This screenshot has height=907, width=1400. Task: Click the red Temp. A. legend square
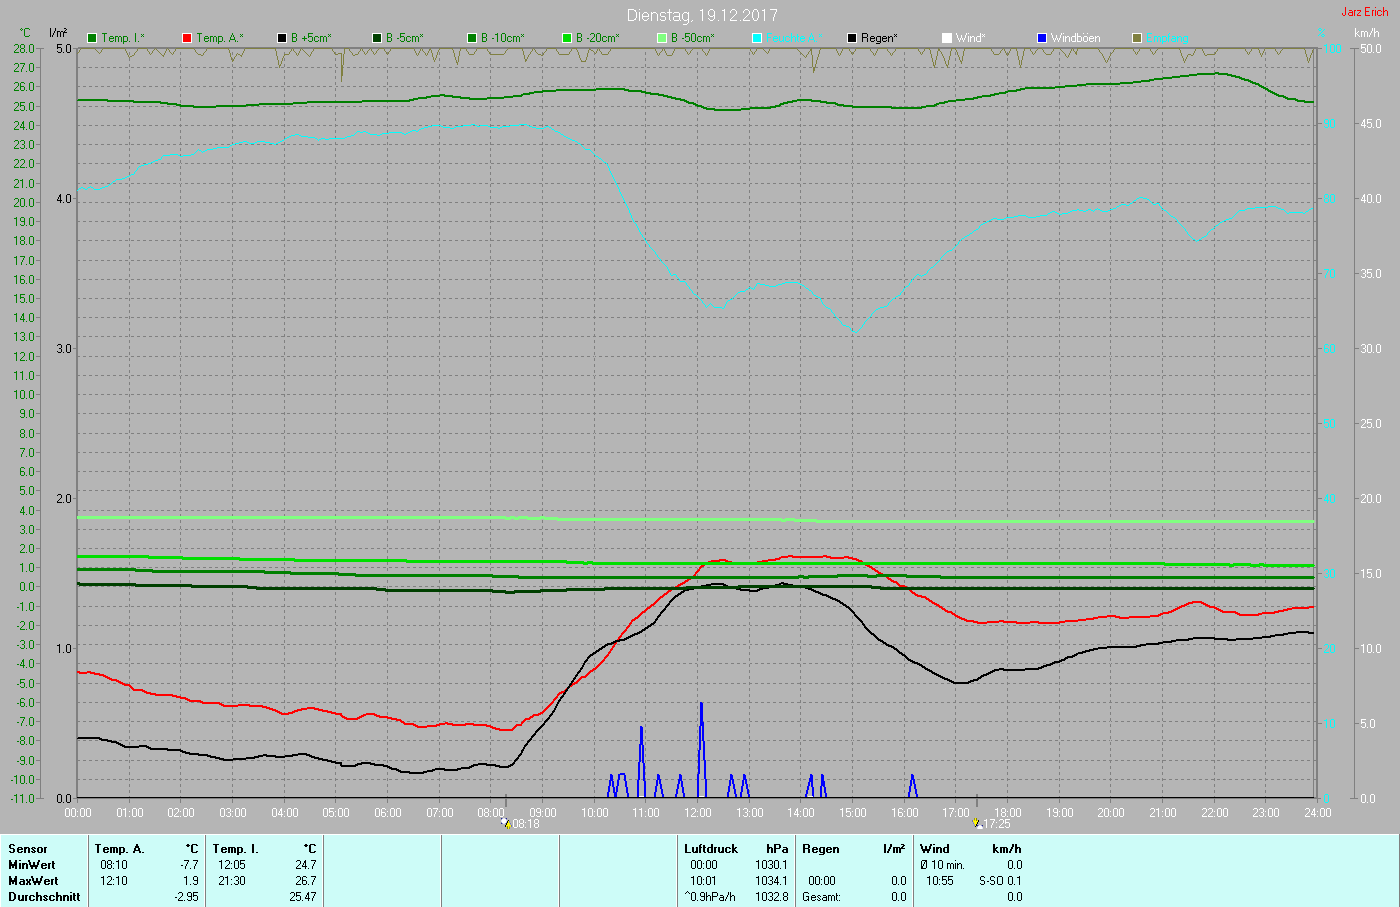(x=187, y=38)
